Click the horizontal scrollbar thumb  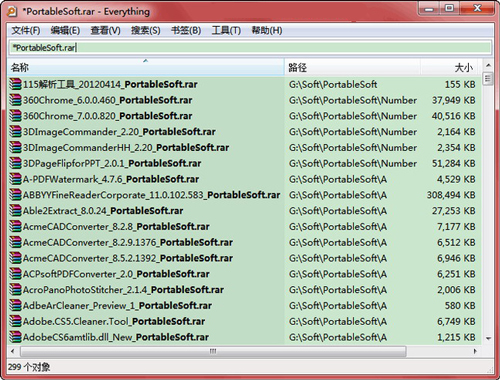(x=213, y=351)
